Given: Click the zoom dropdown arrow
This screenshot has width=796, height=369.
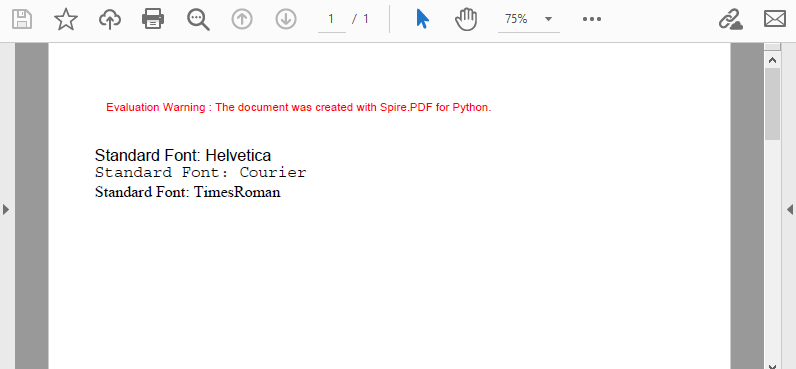Looking at the screenshot, I should (x=548, y=19).
